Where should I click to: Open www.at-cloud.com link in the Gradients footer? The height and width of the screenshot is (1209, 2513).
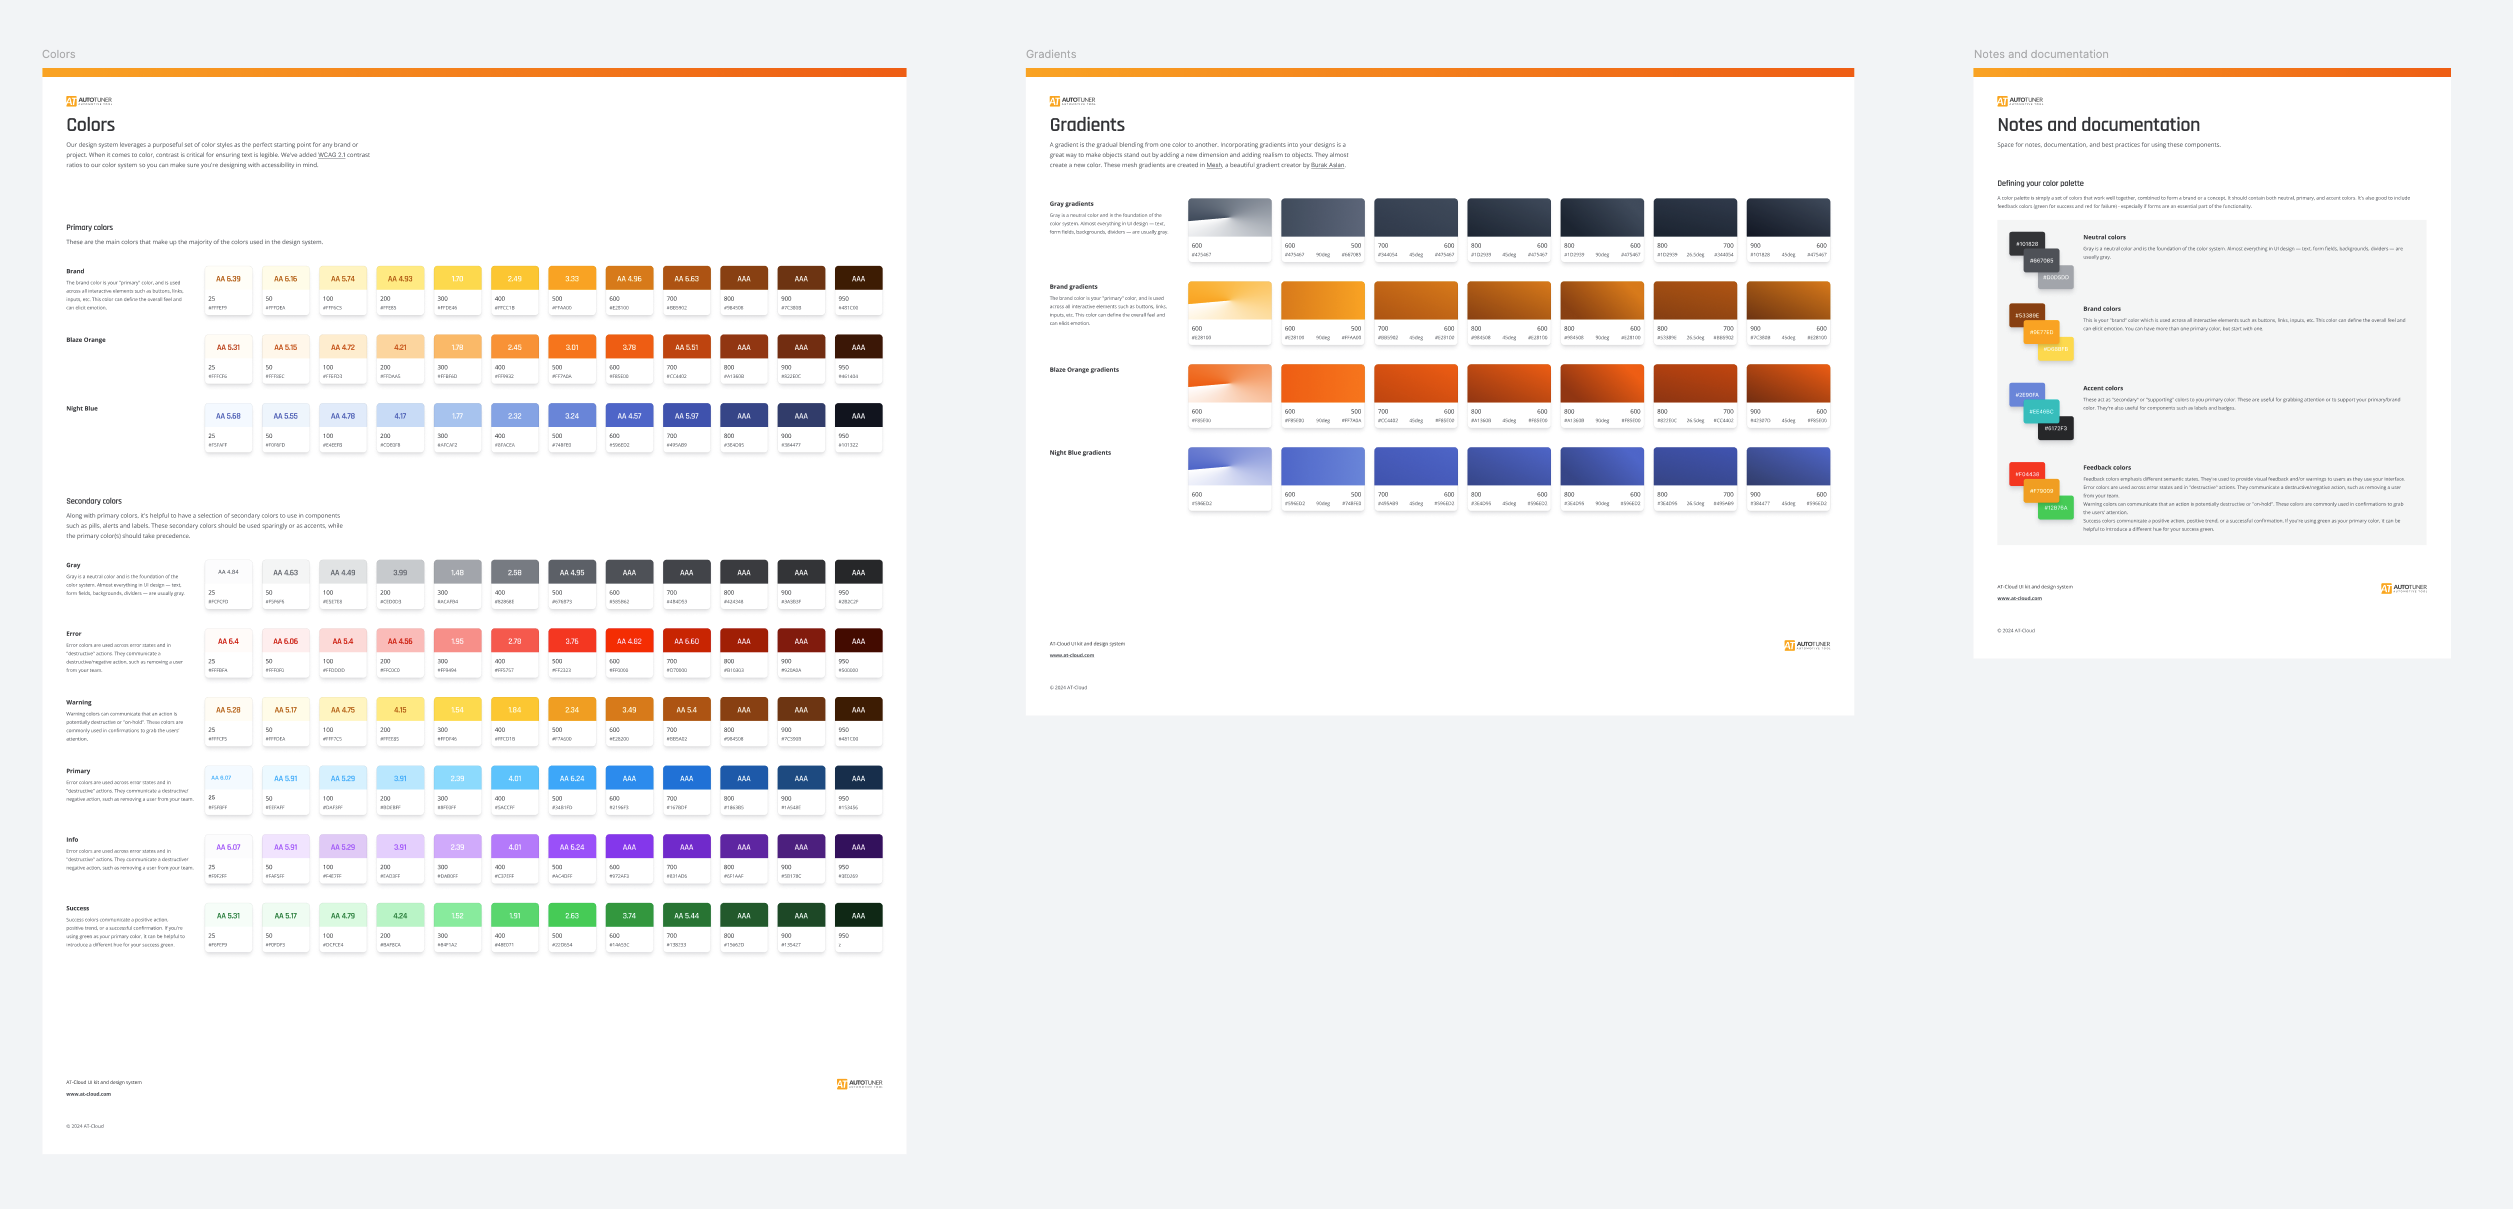1072,655
